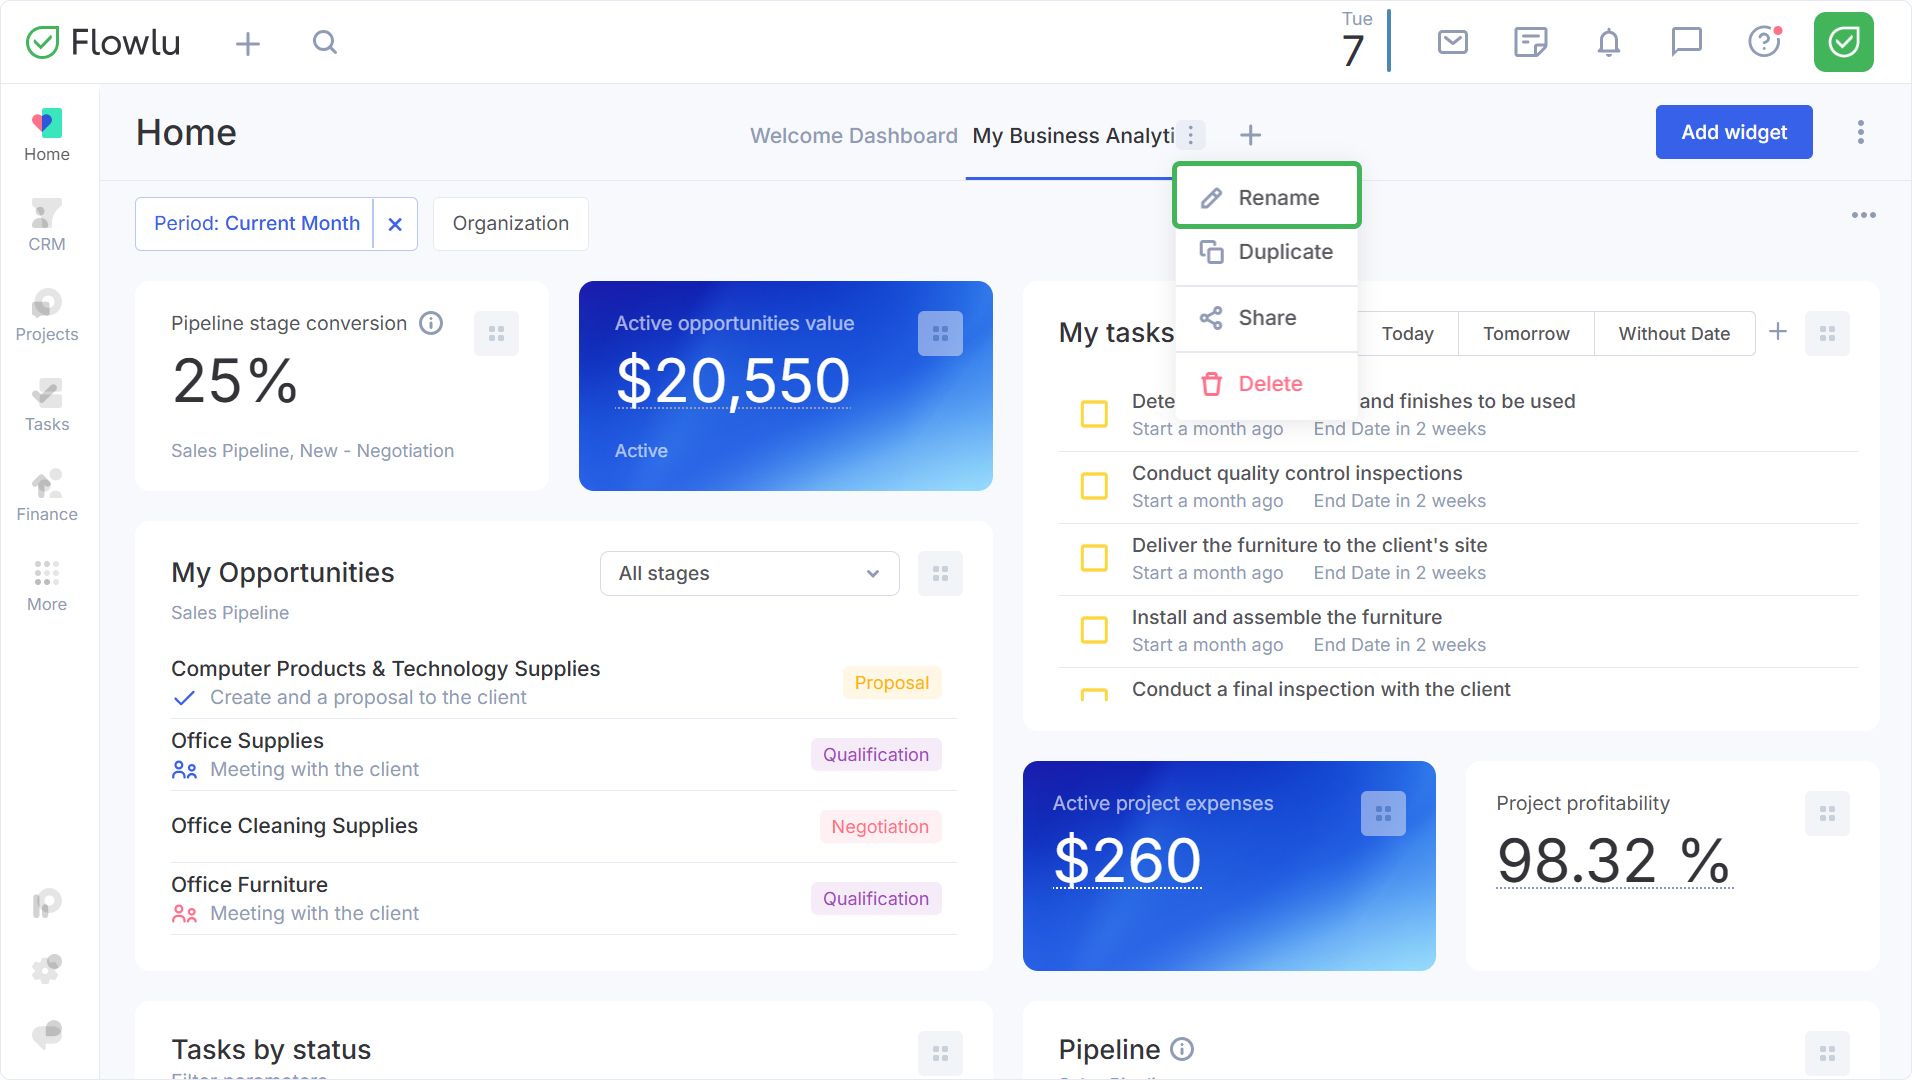
Task: Click the mail envelope icon
Action: (x=1452, y=42)
